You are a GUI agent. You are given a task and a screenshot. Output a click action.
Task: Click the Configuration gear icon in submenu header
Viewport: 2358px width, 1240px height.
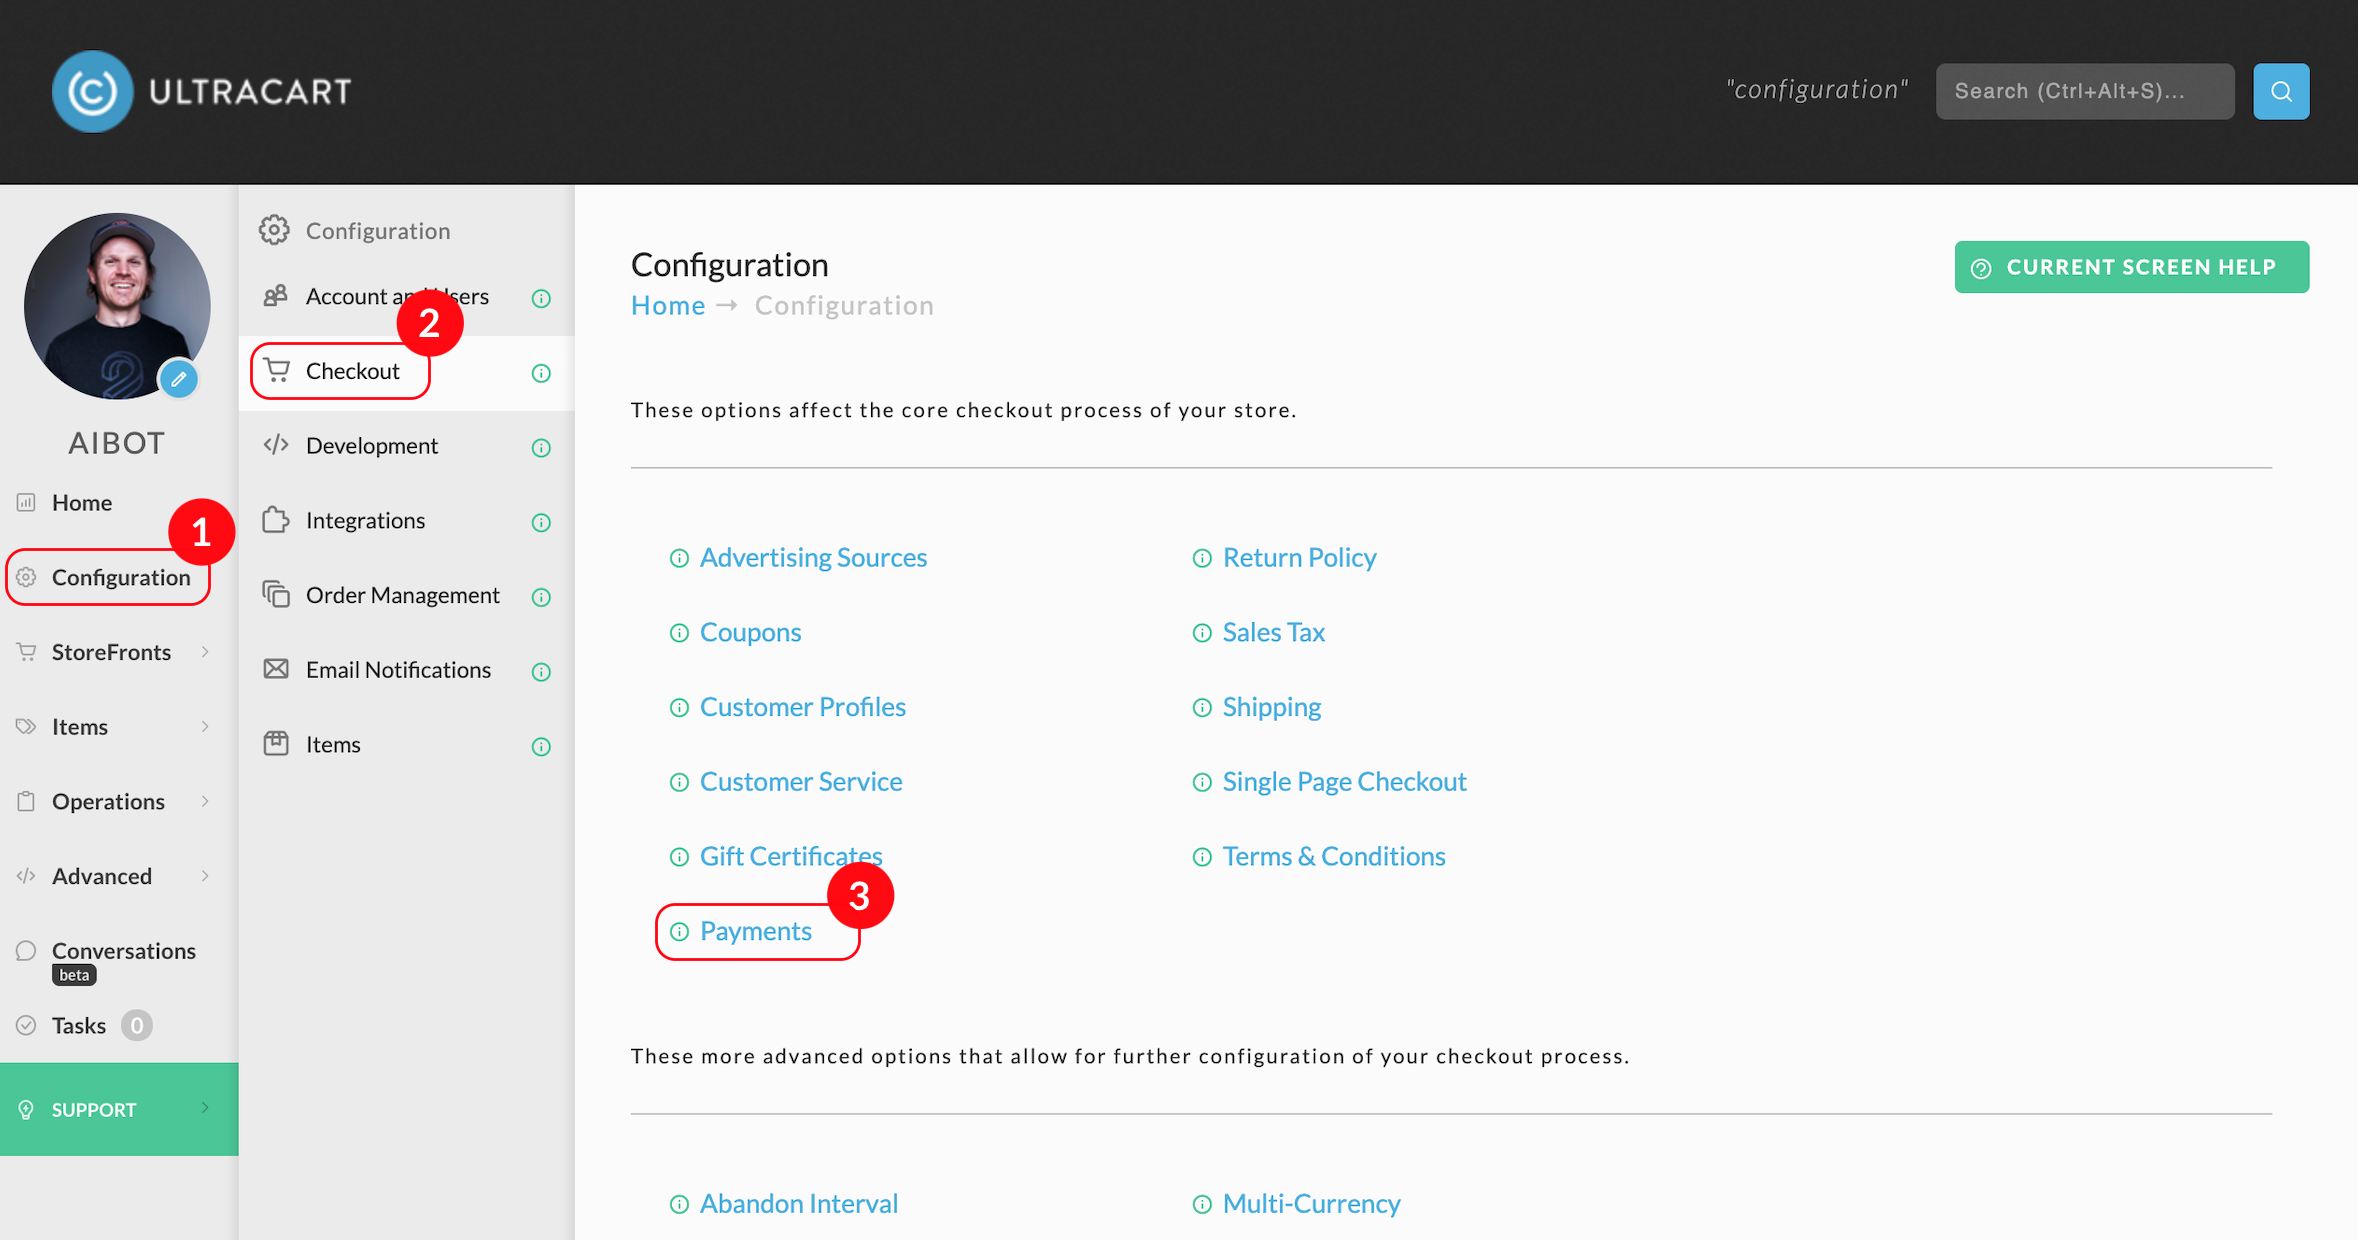(x=274, y=230)
